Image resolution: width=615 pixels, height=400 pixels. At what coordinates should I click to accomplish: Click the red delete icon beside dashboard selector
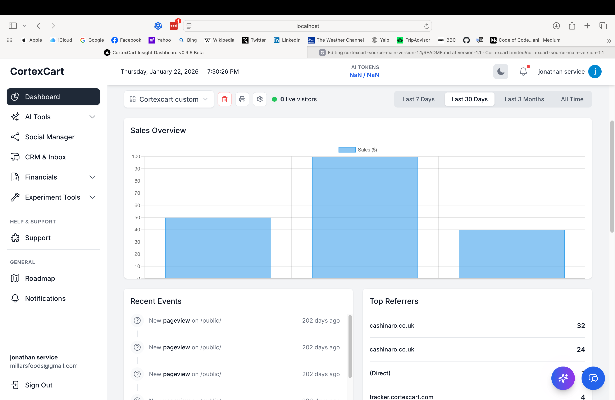[x=225, y=99]
